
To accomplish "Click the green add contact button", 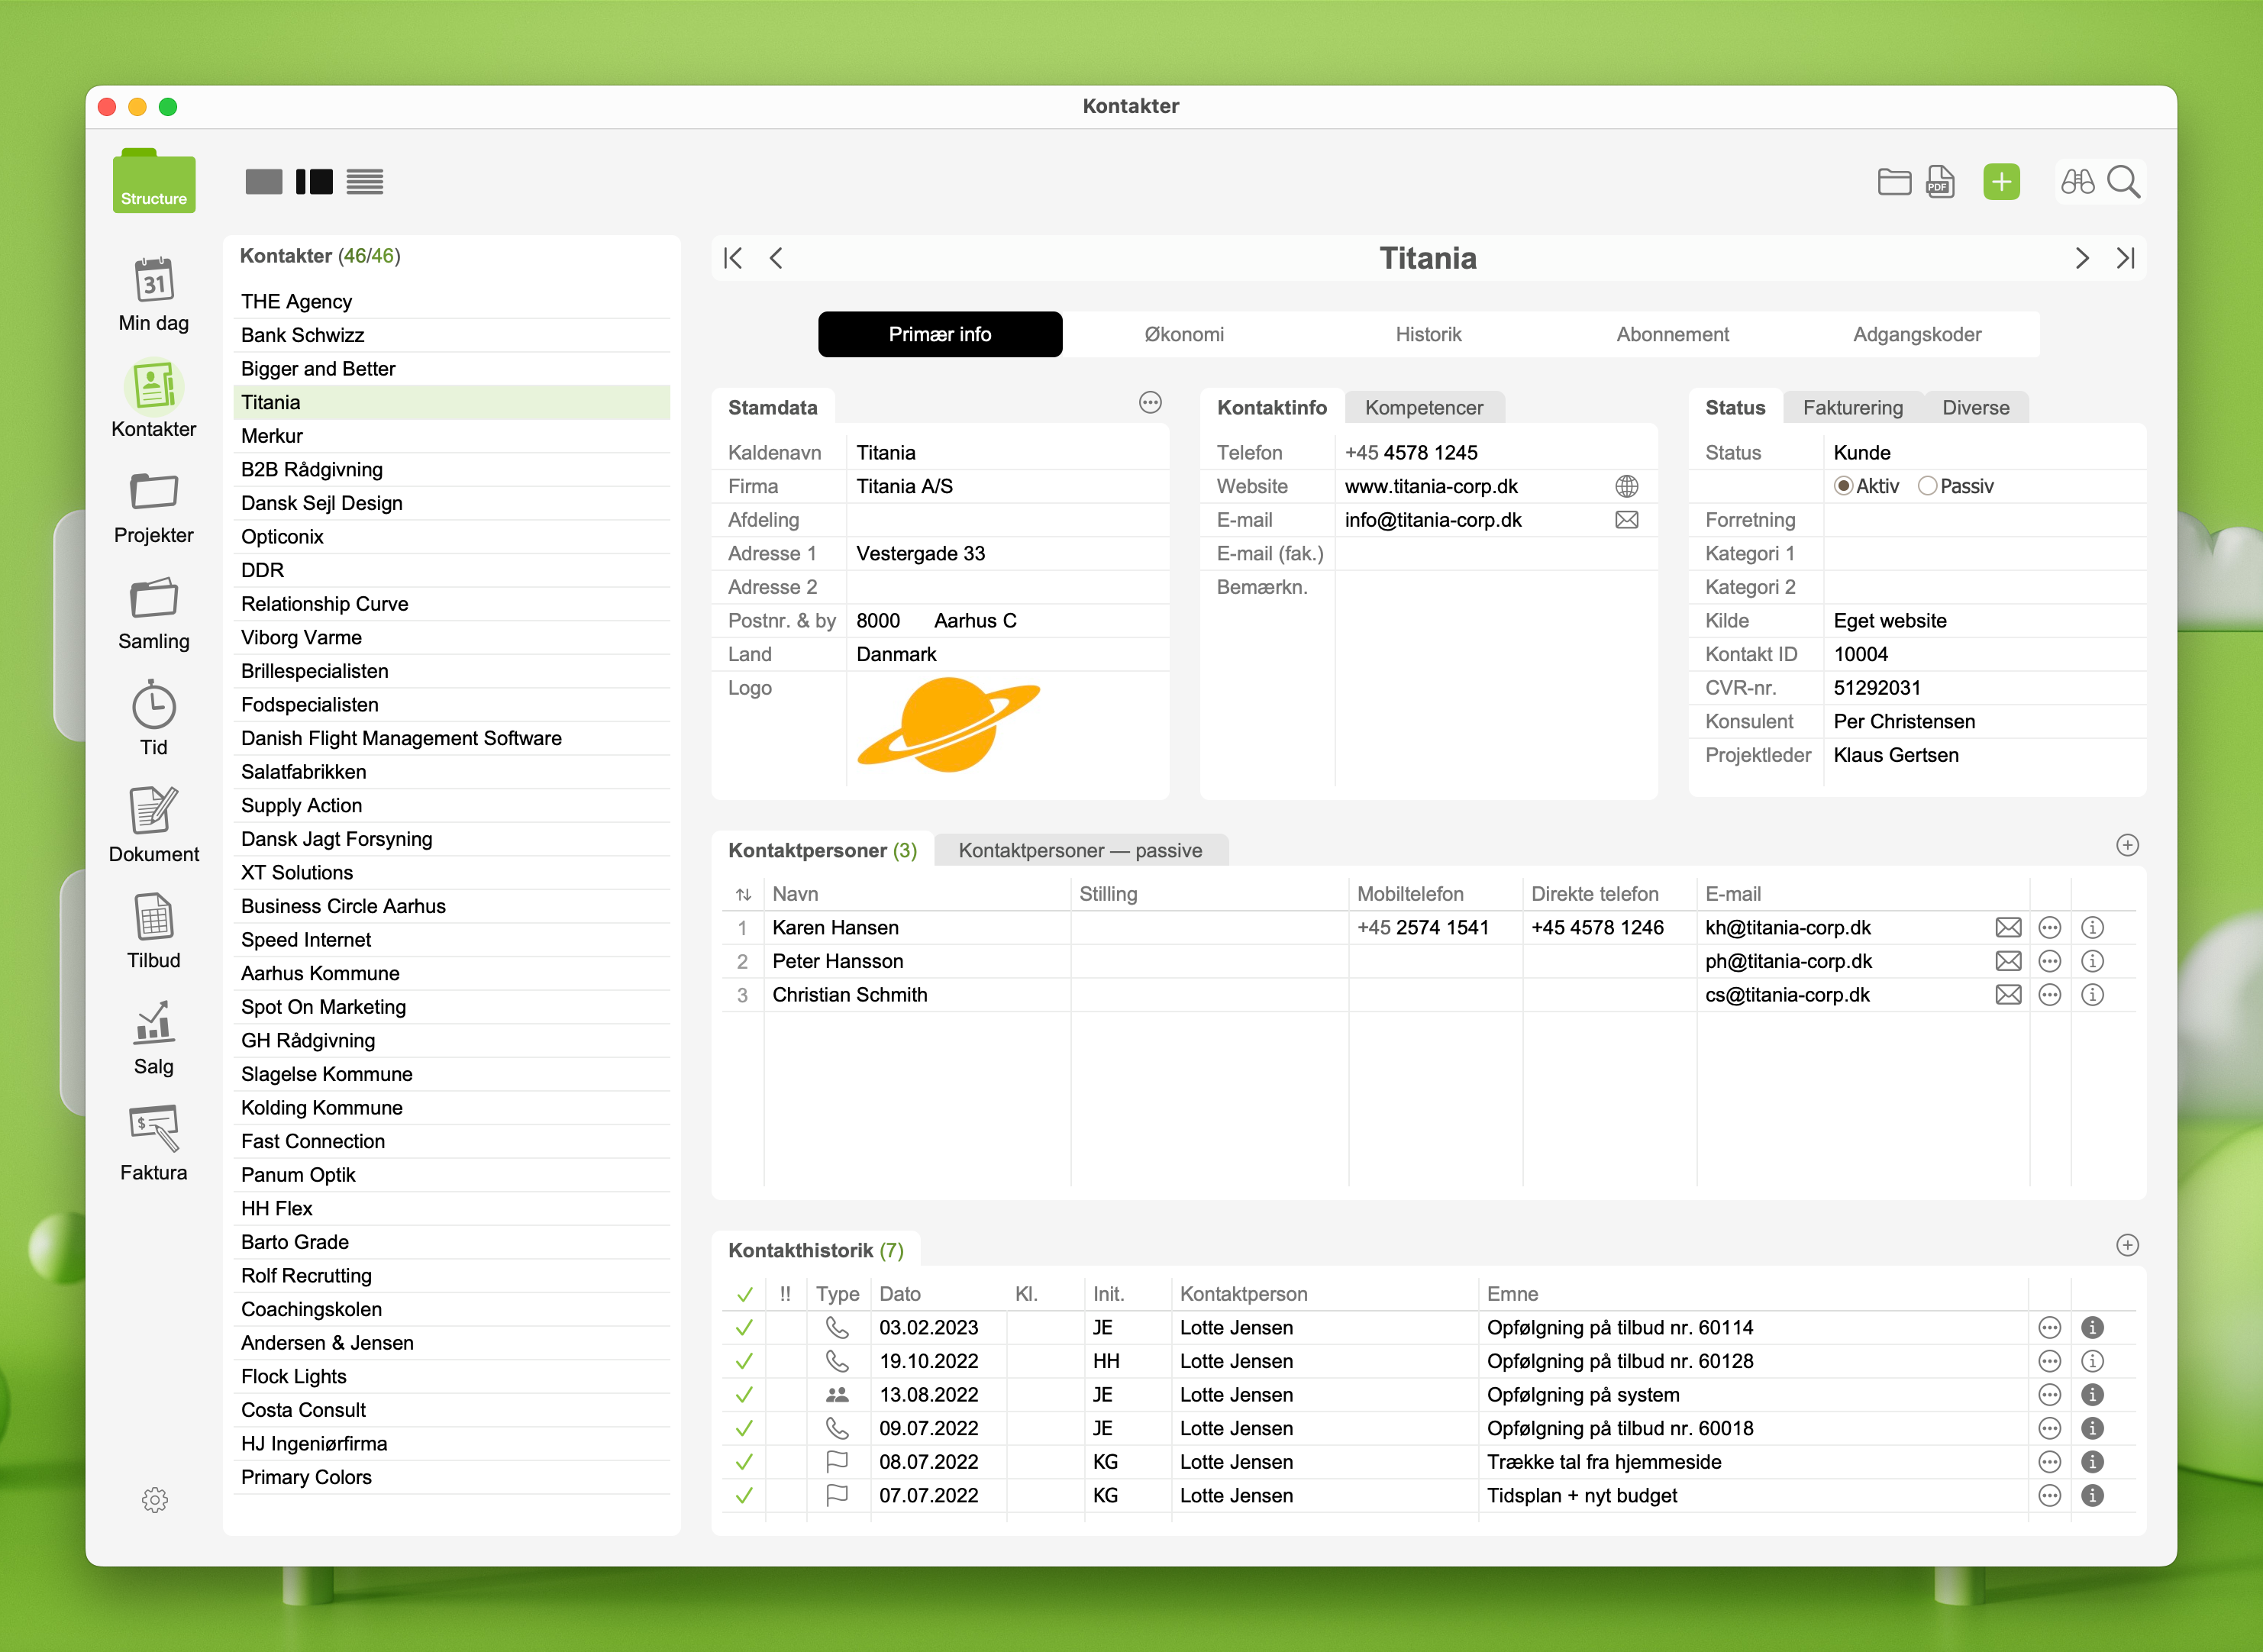I will pyautogui.click(x=2001, y=181).
